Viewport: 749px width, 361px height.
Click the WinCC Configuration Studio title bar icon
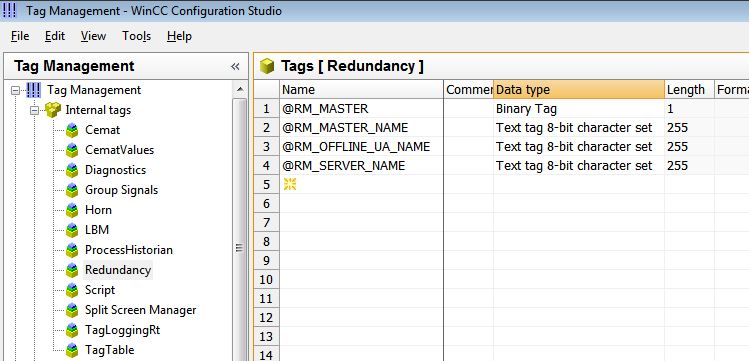click(10, 10)
